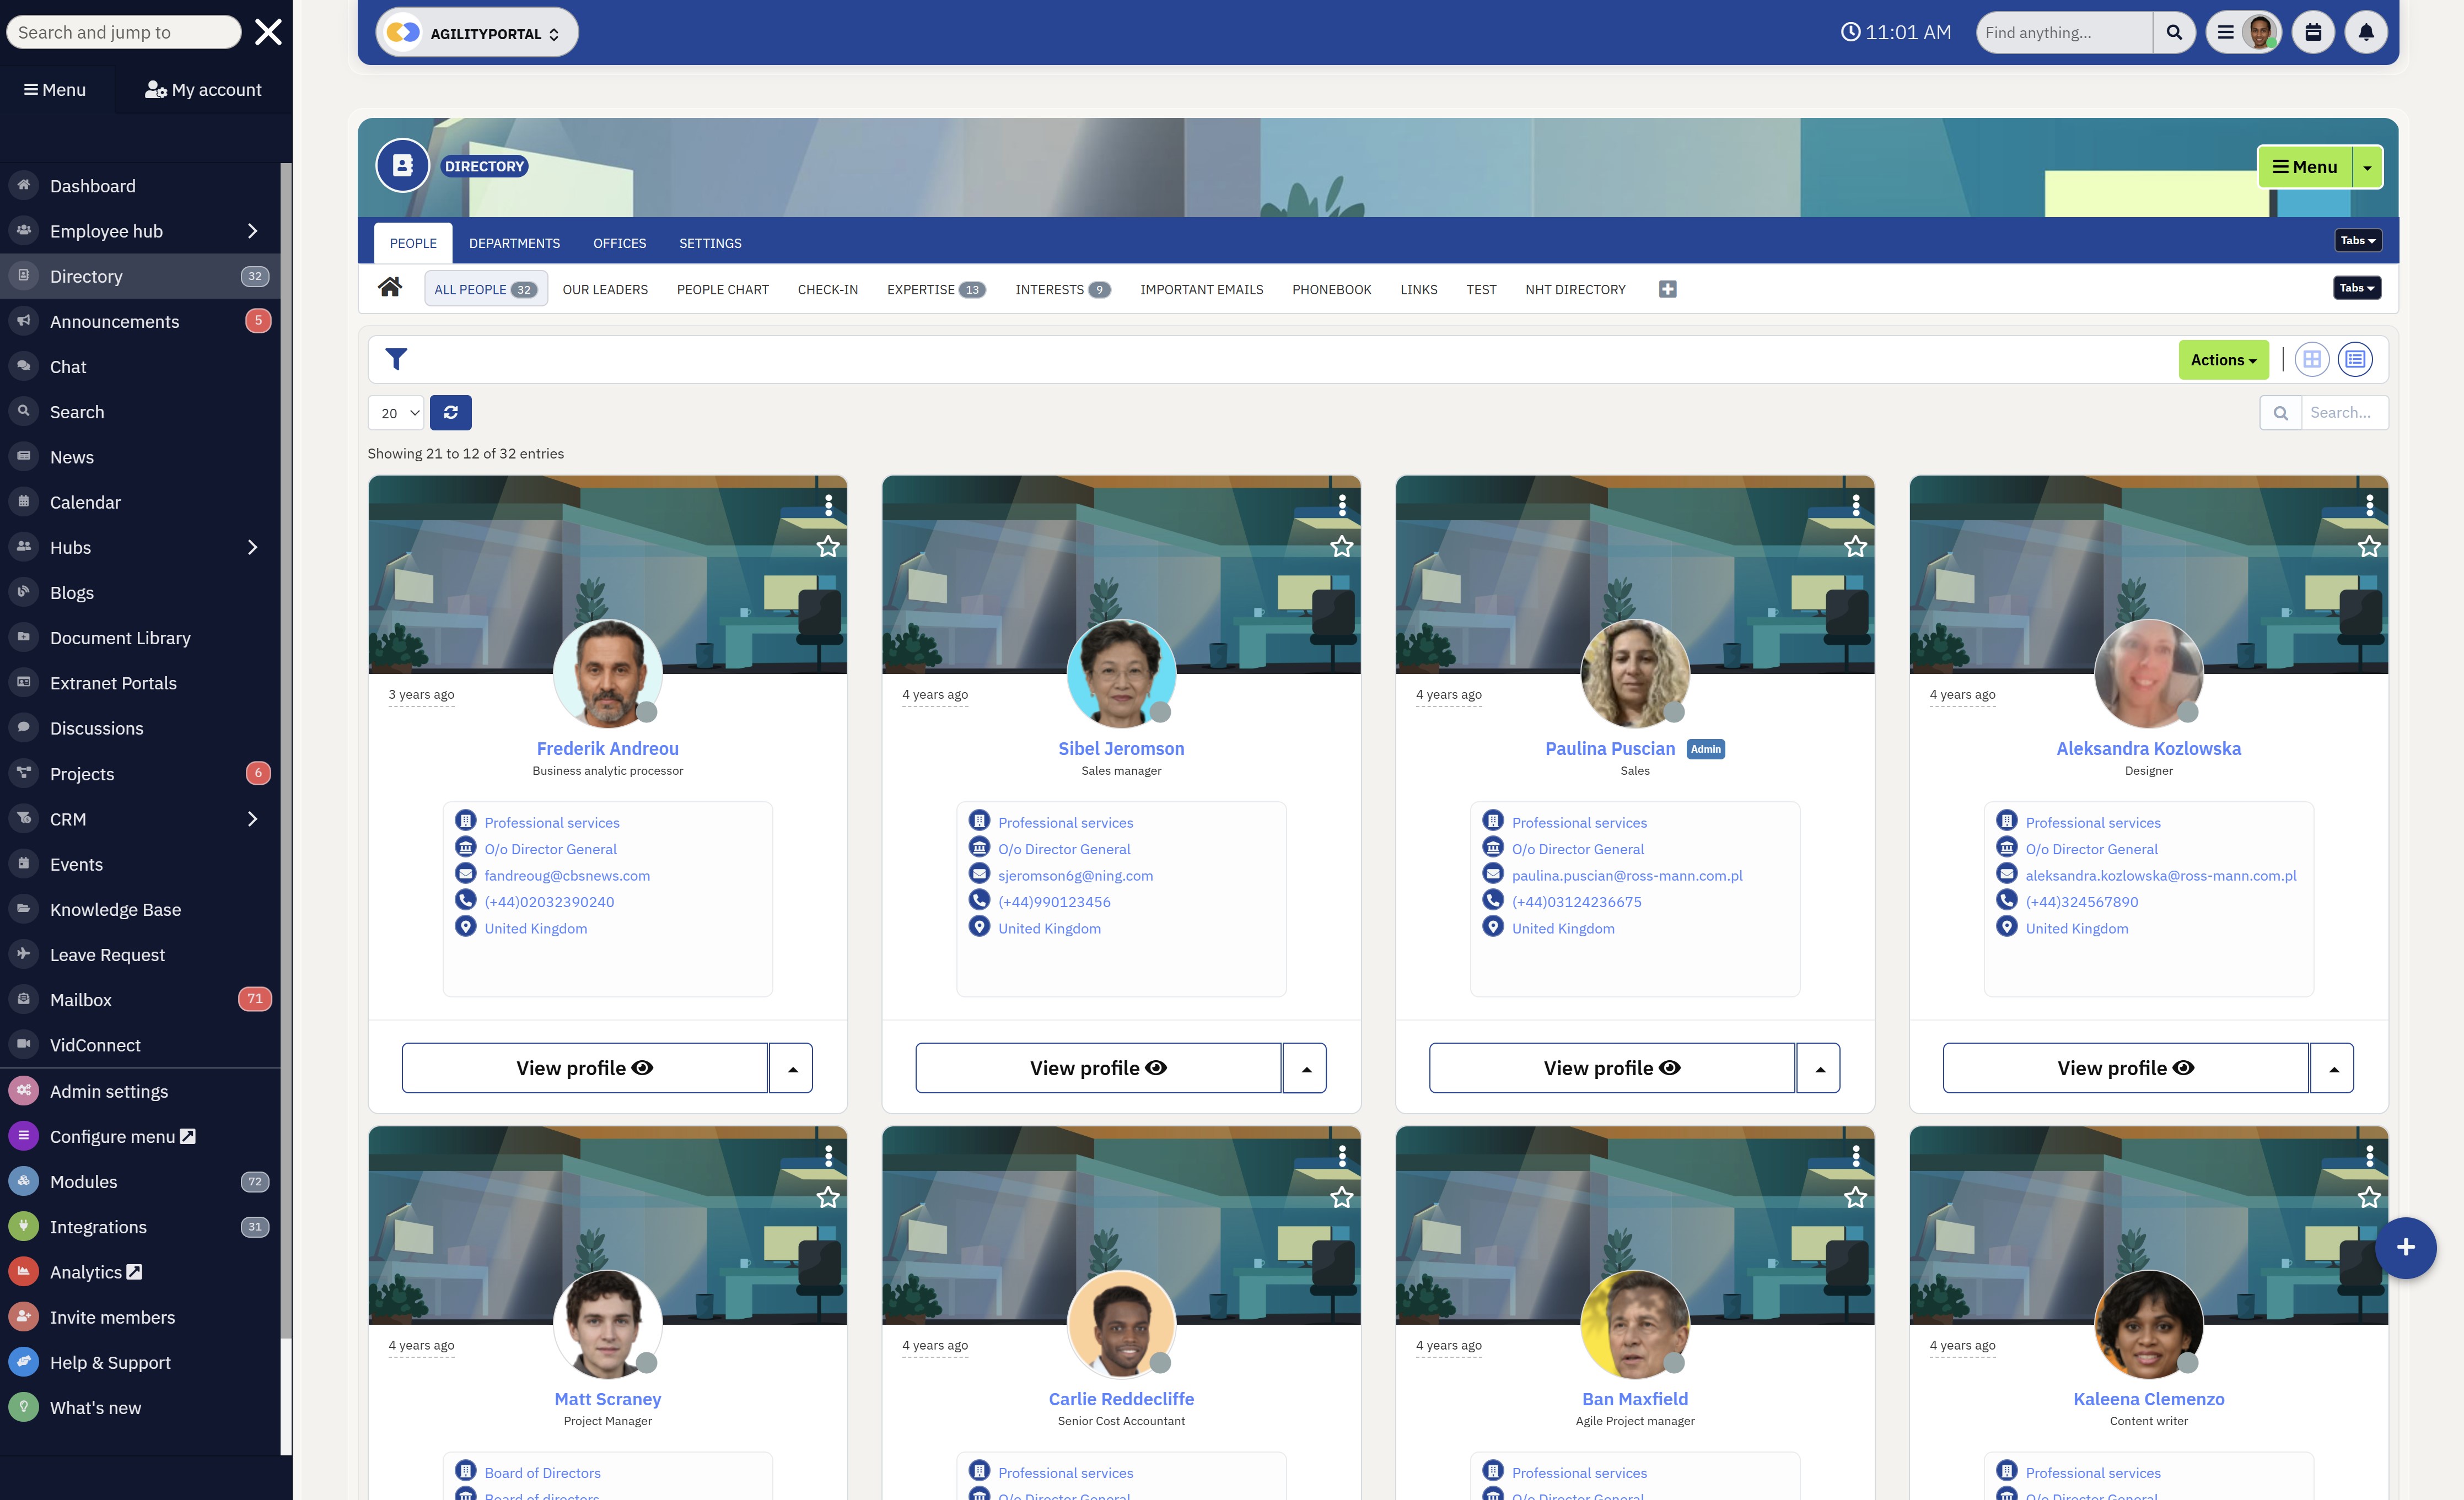Expand the green Menu button's arrow
Screen dimensions: 2464x1500
point(2367,167)
